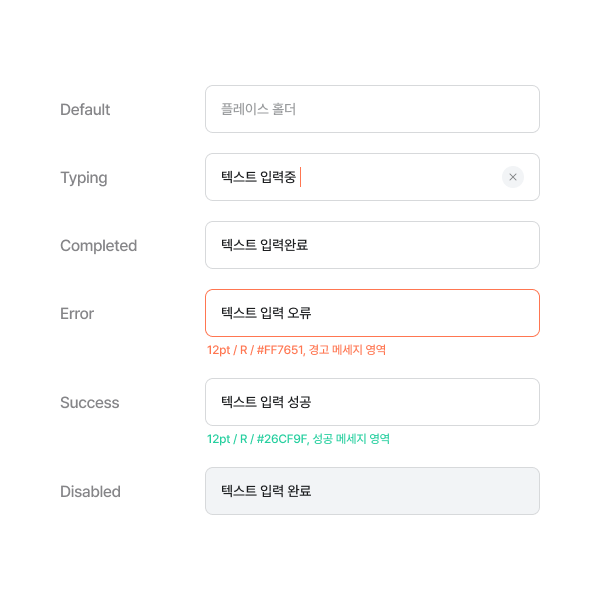600x600 pixels.
Task: Click the "Default" row label
Action: click(x=85, y=109)
